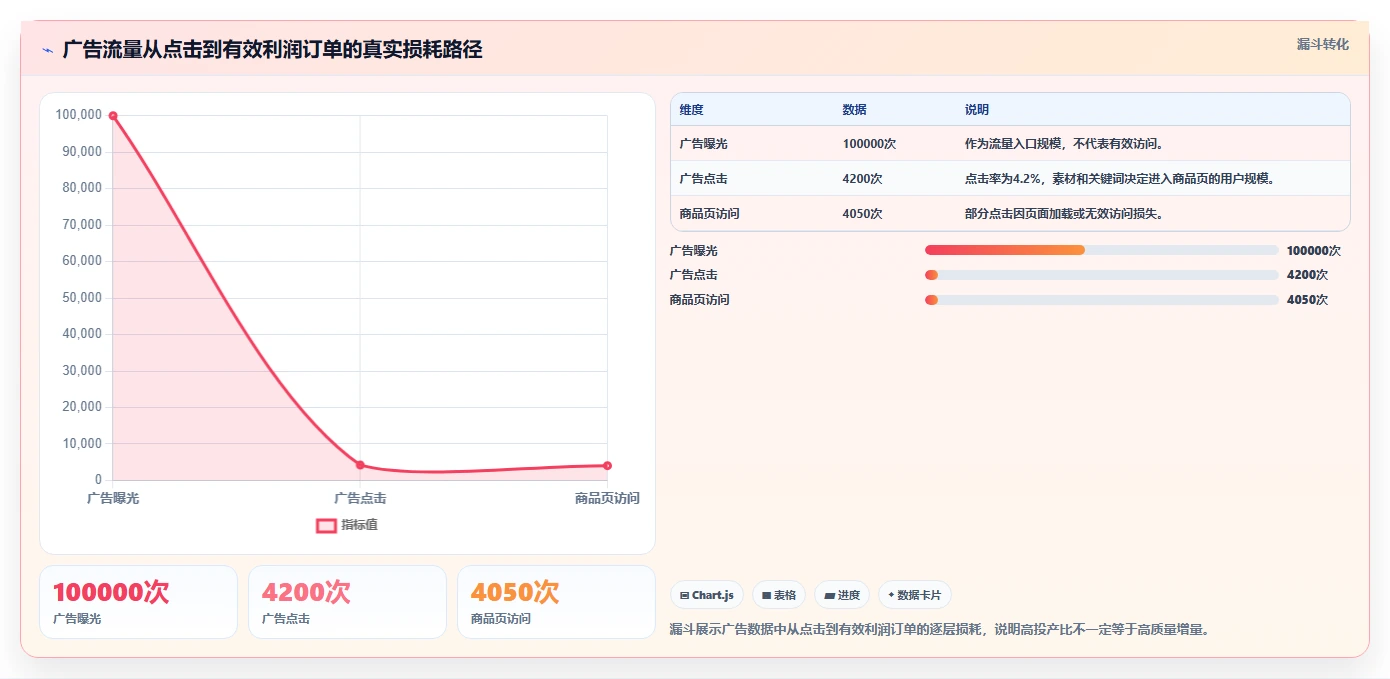Click the 商品页访问 label left of progress bar
Image resolution: width=1390 pixels, height=679 pixels.
[x=700, y=300]
